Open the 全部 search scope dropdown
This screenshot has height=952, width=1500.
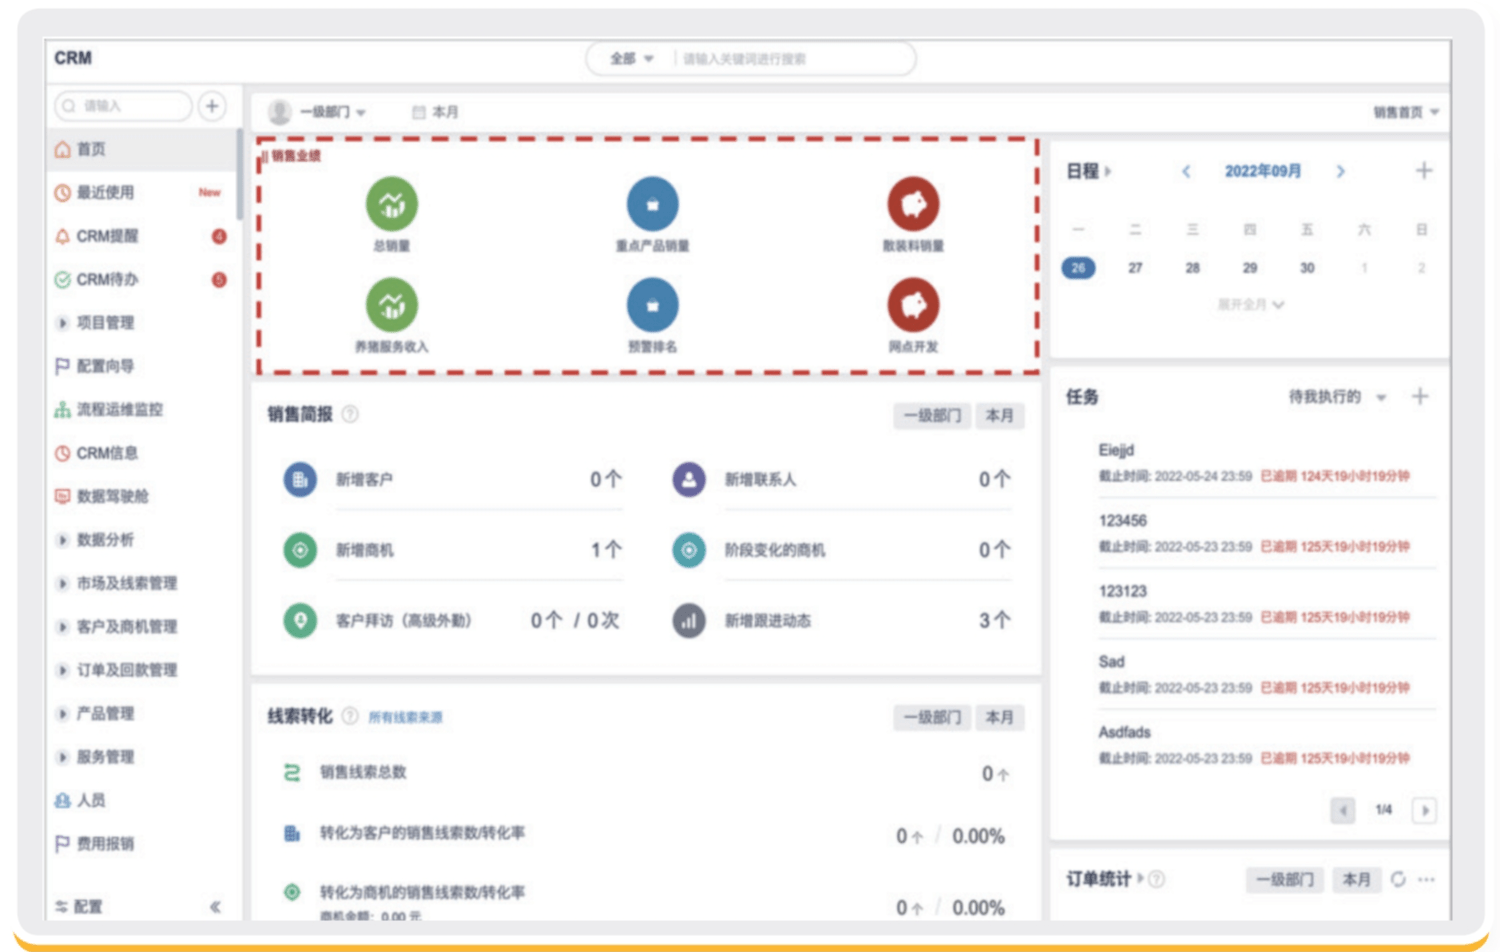632,59
